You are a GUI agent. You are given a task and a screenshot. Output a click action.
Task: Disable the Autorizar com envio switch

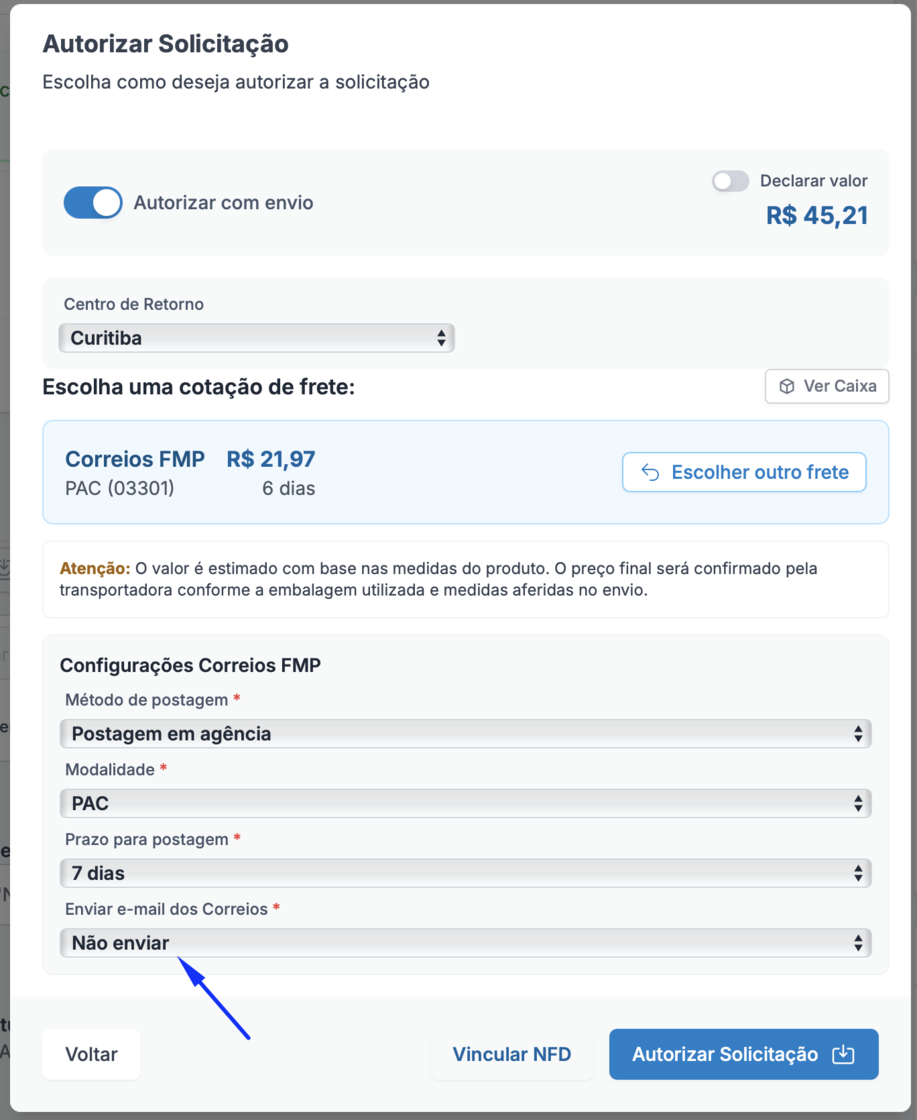93,203
